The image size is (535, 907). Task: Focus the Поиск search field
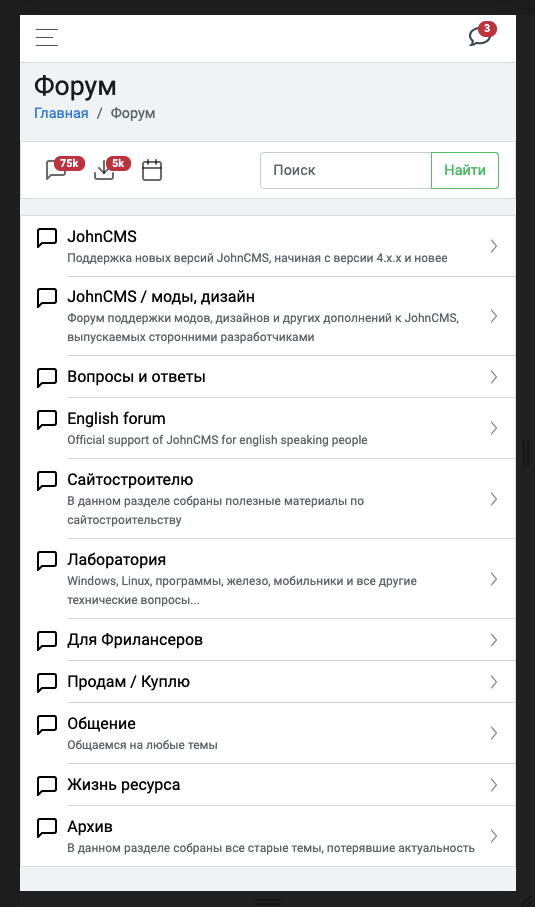[x=346, y=171]
